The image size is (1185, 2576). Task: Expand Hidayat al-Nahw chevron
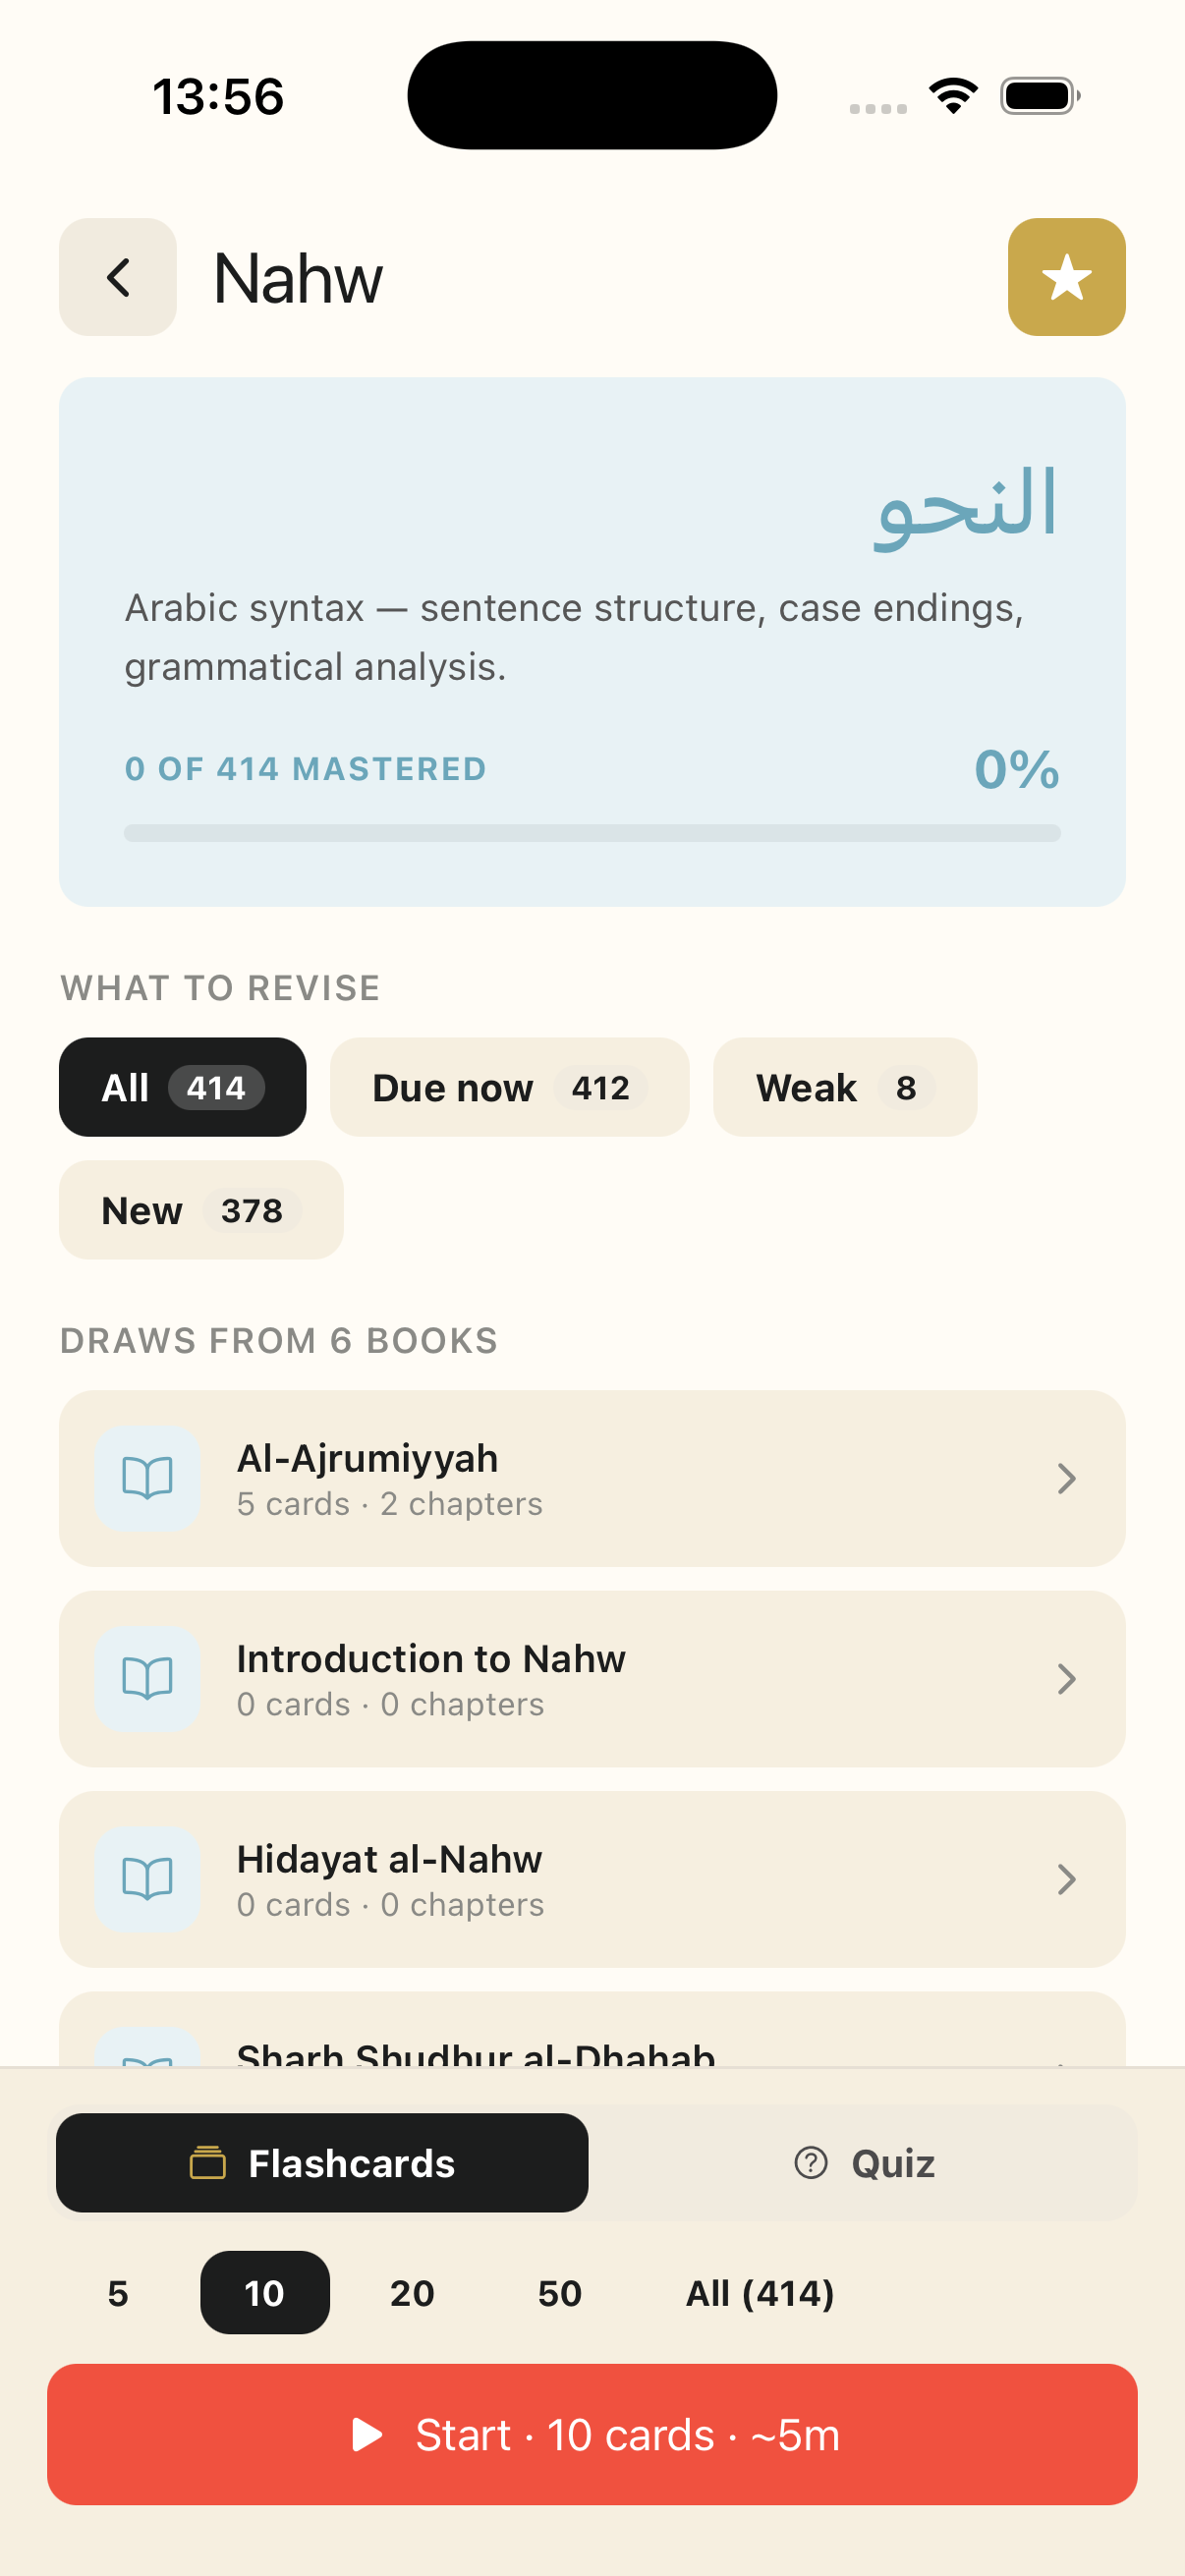click(x=1066, y=1879)
